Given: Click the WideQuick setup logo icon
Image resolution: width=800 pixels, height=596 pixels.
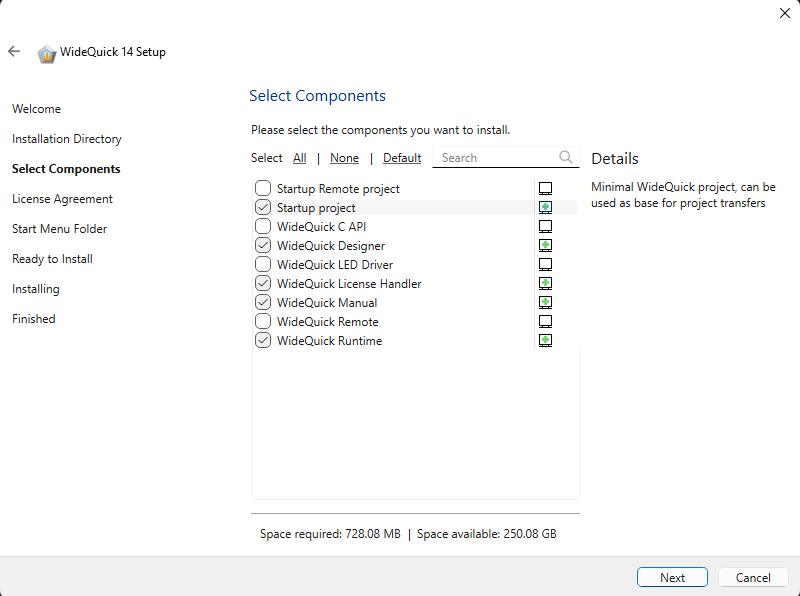Looking at the screenshot, I should pos(46,54).
